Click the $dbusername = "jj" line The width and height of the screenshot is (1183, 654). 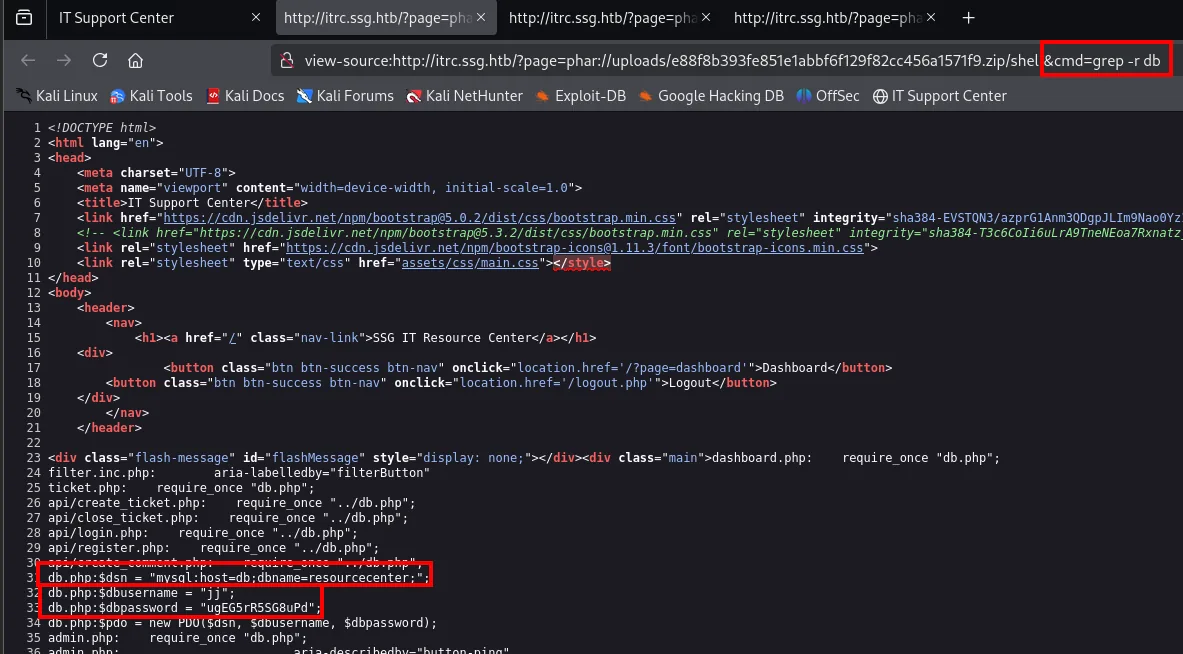click(142, 593)
